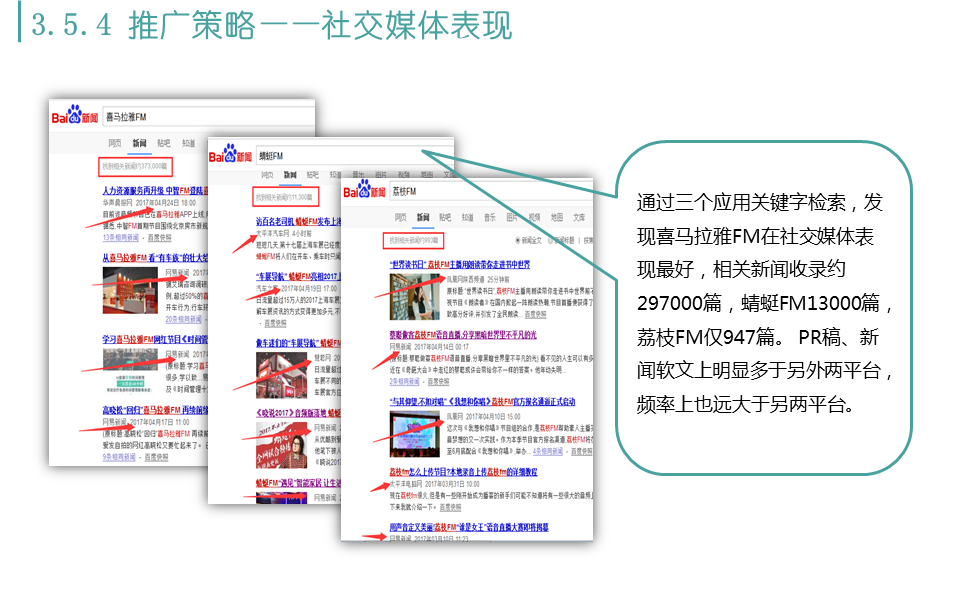This screenshot has width=960, height=600.
Task: Click 13条相同新闻 link in 喜马拉雅FM results
Action: point(121,238)
